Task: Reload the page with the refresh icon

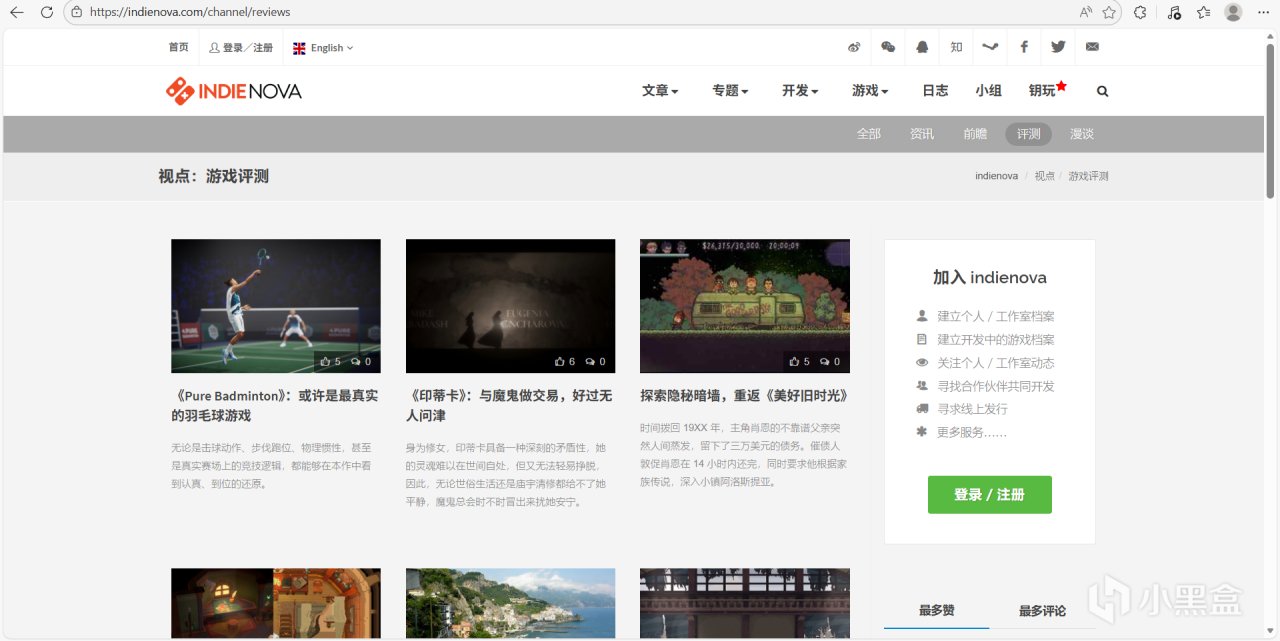Action: [46, 12]
